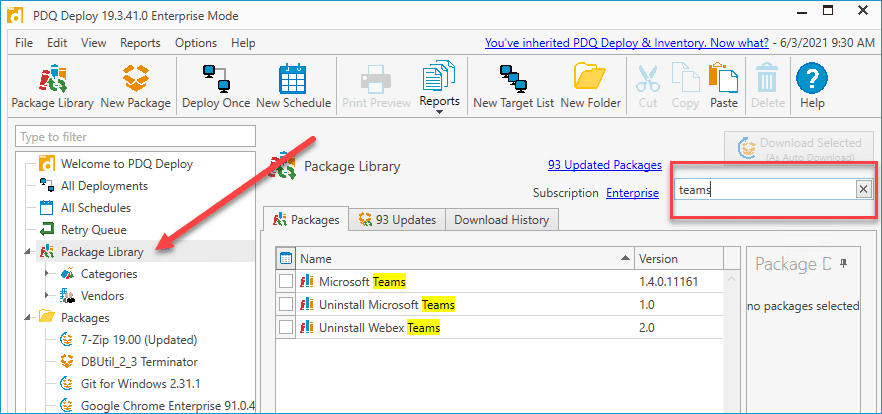
Task: Select the Uninstall Microsoft Teams row
Action: (x=499, y=305)
